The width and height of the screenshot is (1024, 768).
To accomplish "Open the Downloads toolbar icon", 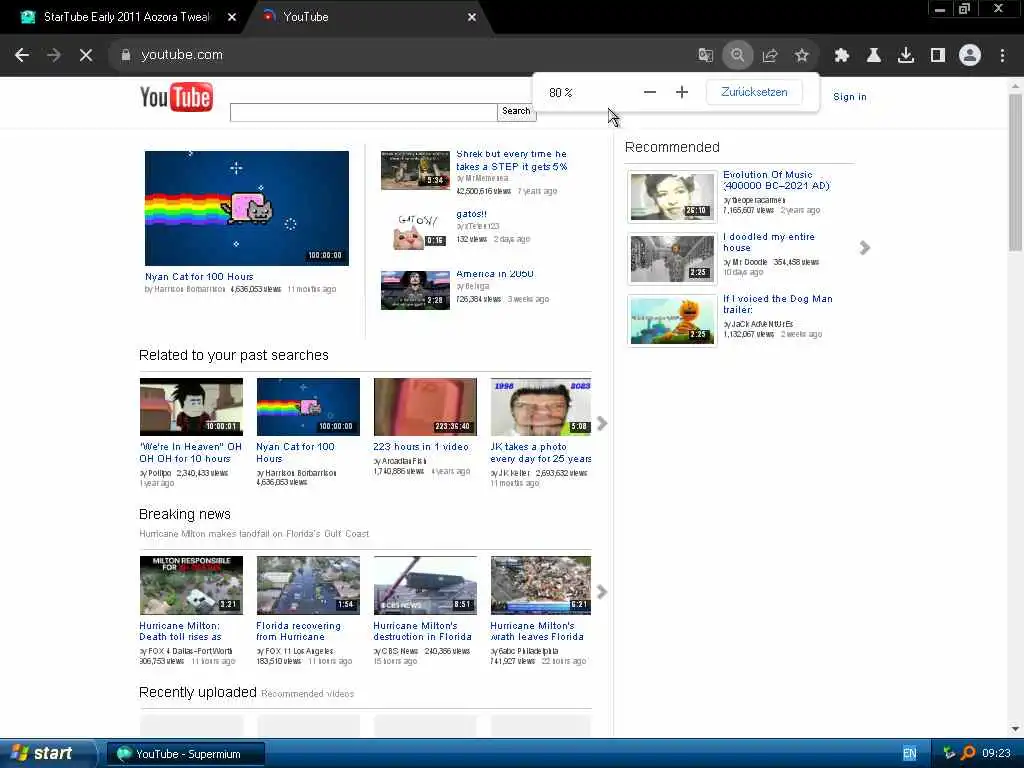I will click(x=906, y=56).
